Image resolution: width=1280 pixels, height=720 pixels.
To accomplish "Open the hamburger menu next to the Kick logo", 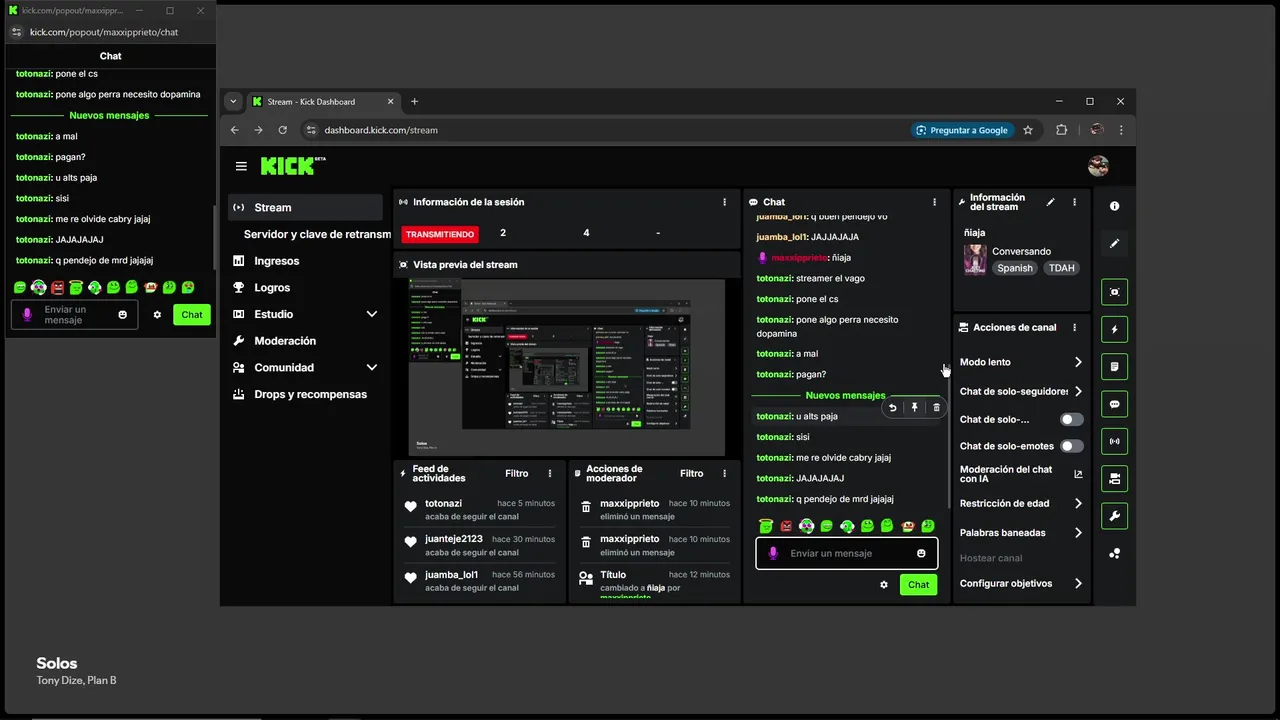I will coord(241,166).
